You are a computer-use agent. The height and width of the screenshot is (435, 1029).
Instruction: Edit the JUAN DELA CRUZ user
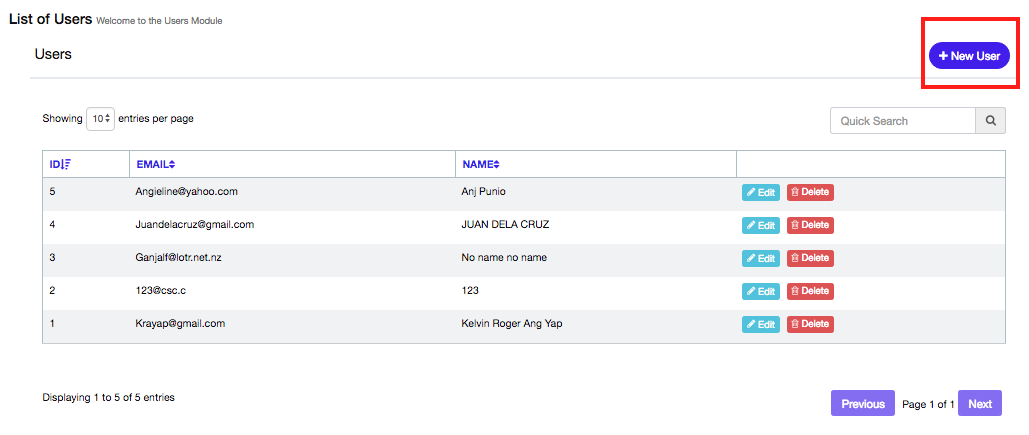tap(760, 225)
